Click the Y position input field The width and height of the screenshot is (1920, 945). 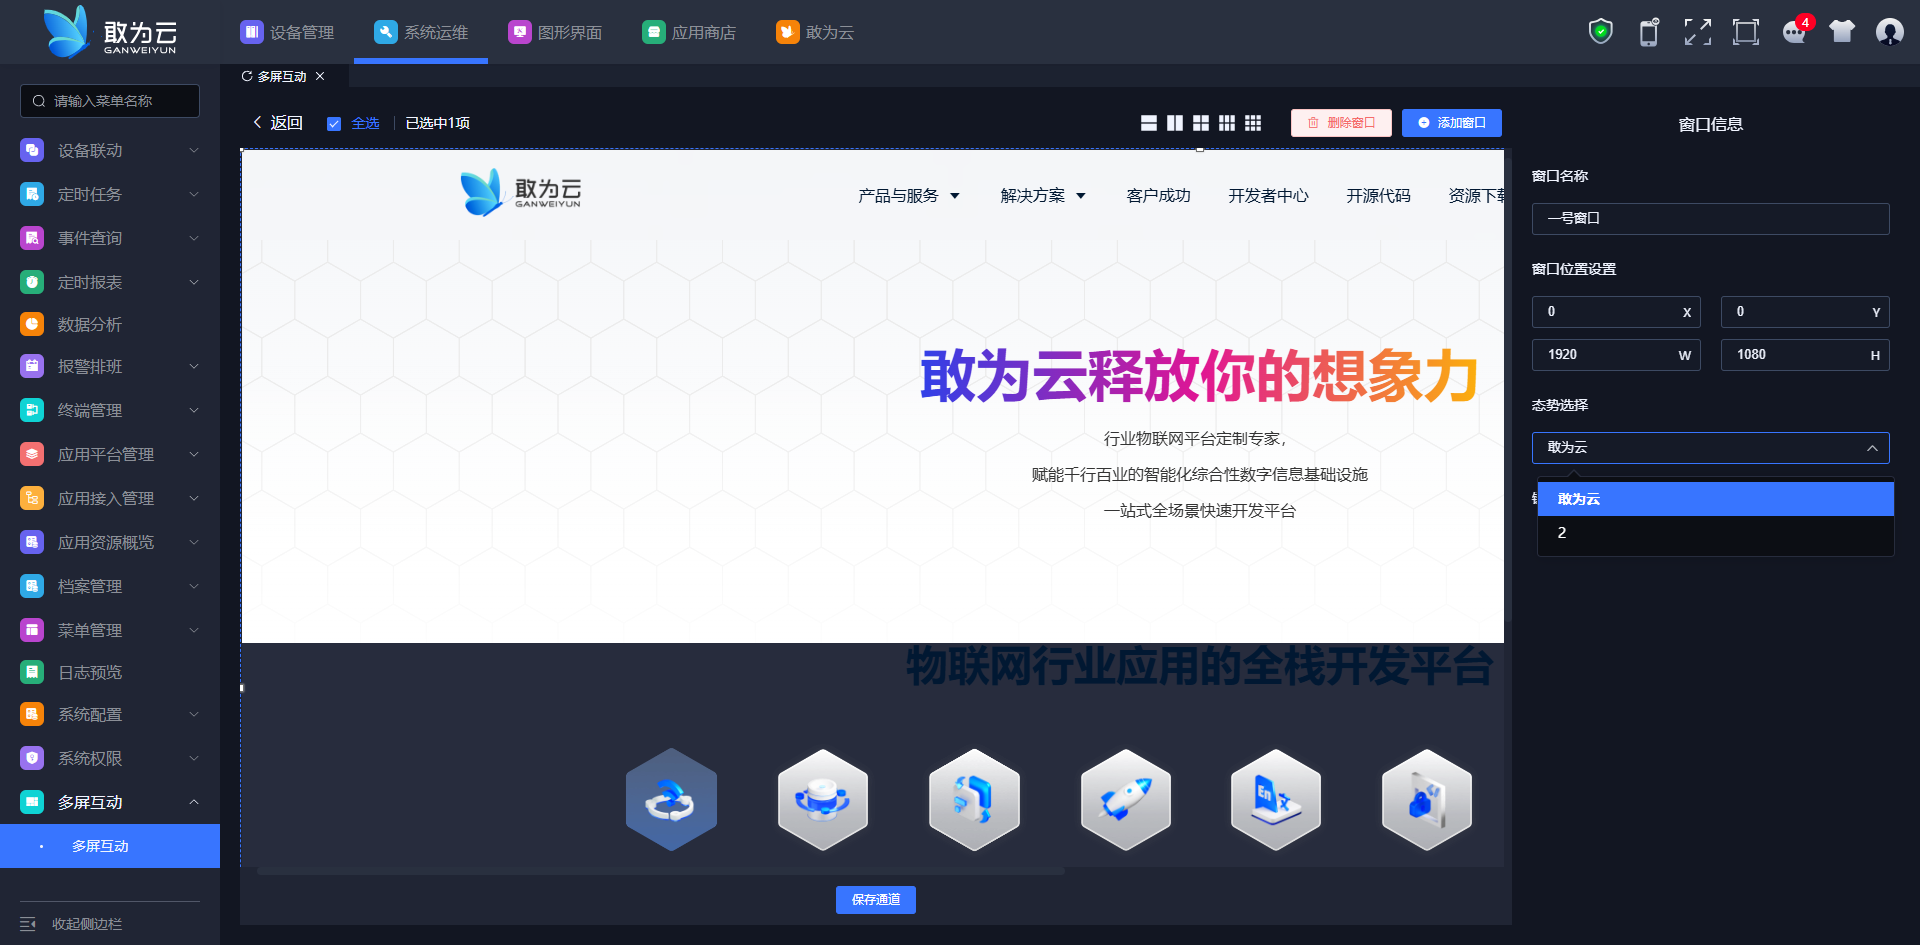1805,312
